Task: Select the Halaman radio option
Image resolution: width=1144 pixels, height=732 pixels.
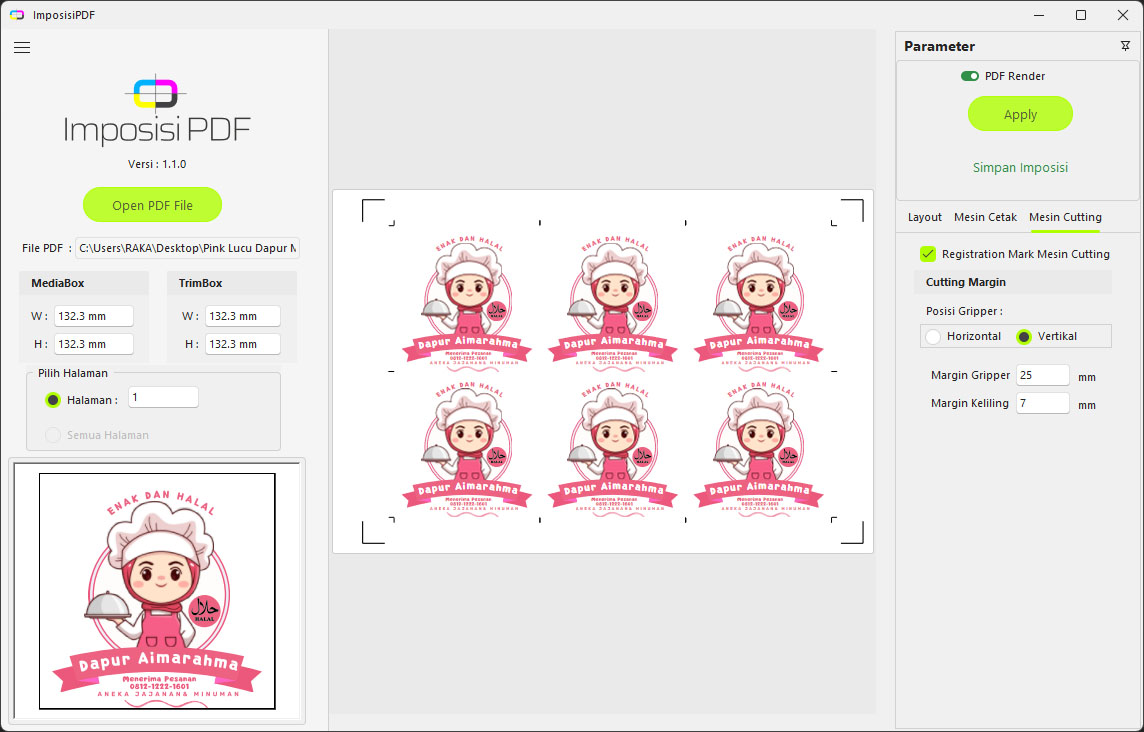Action: point(53,400)
